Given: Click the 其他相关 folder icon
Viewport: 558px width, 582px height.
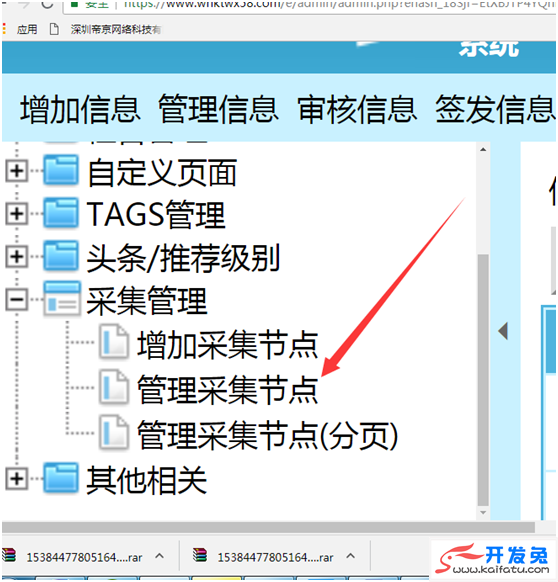Looking at the screenshot, I should pos(61,478).
